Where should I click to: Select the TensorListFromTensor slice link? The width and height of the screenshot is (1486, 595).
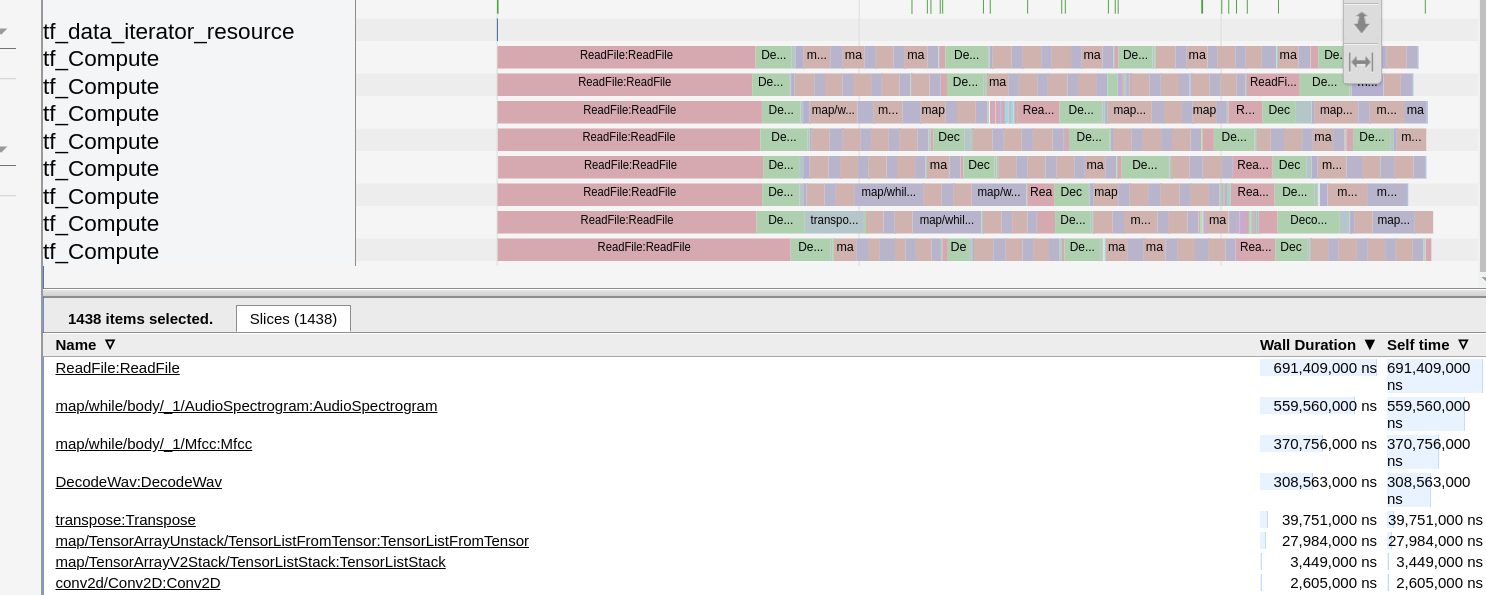291,541
